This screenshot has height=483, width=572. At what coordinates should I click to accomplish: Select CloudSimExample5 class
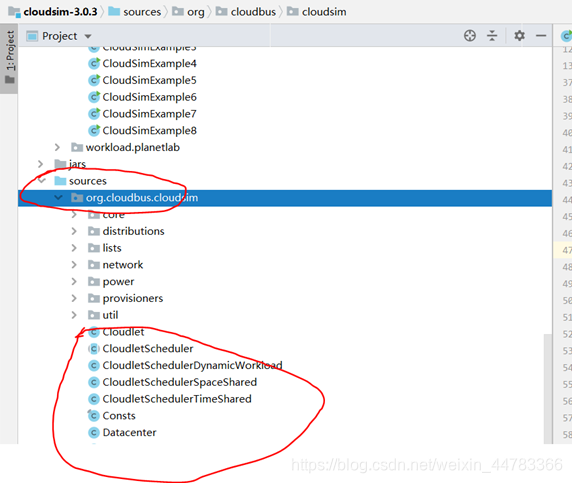click(150, 80)
